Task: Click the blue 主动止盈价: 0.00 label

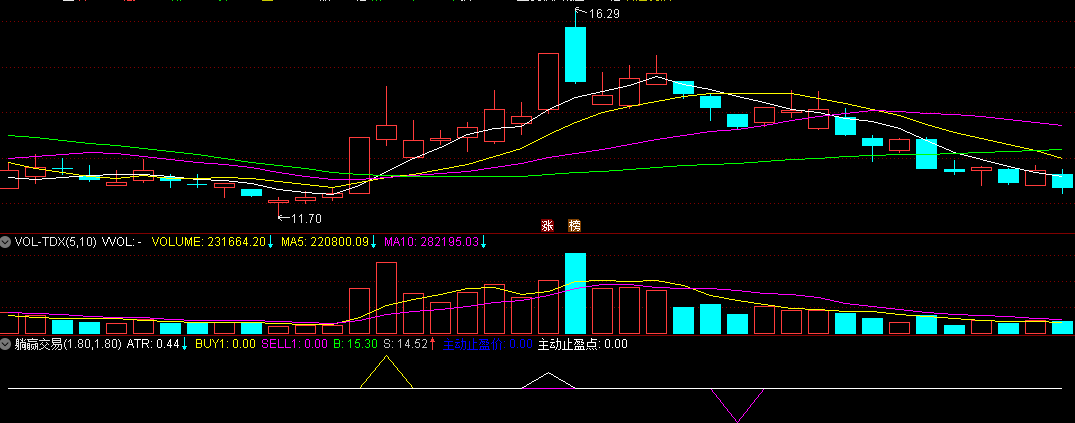Action: (487, 343)
